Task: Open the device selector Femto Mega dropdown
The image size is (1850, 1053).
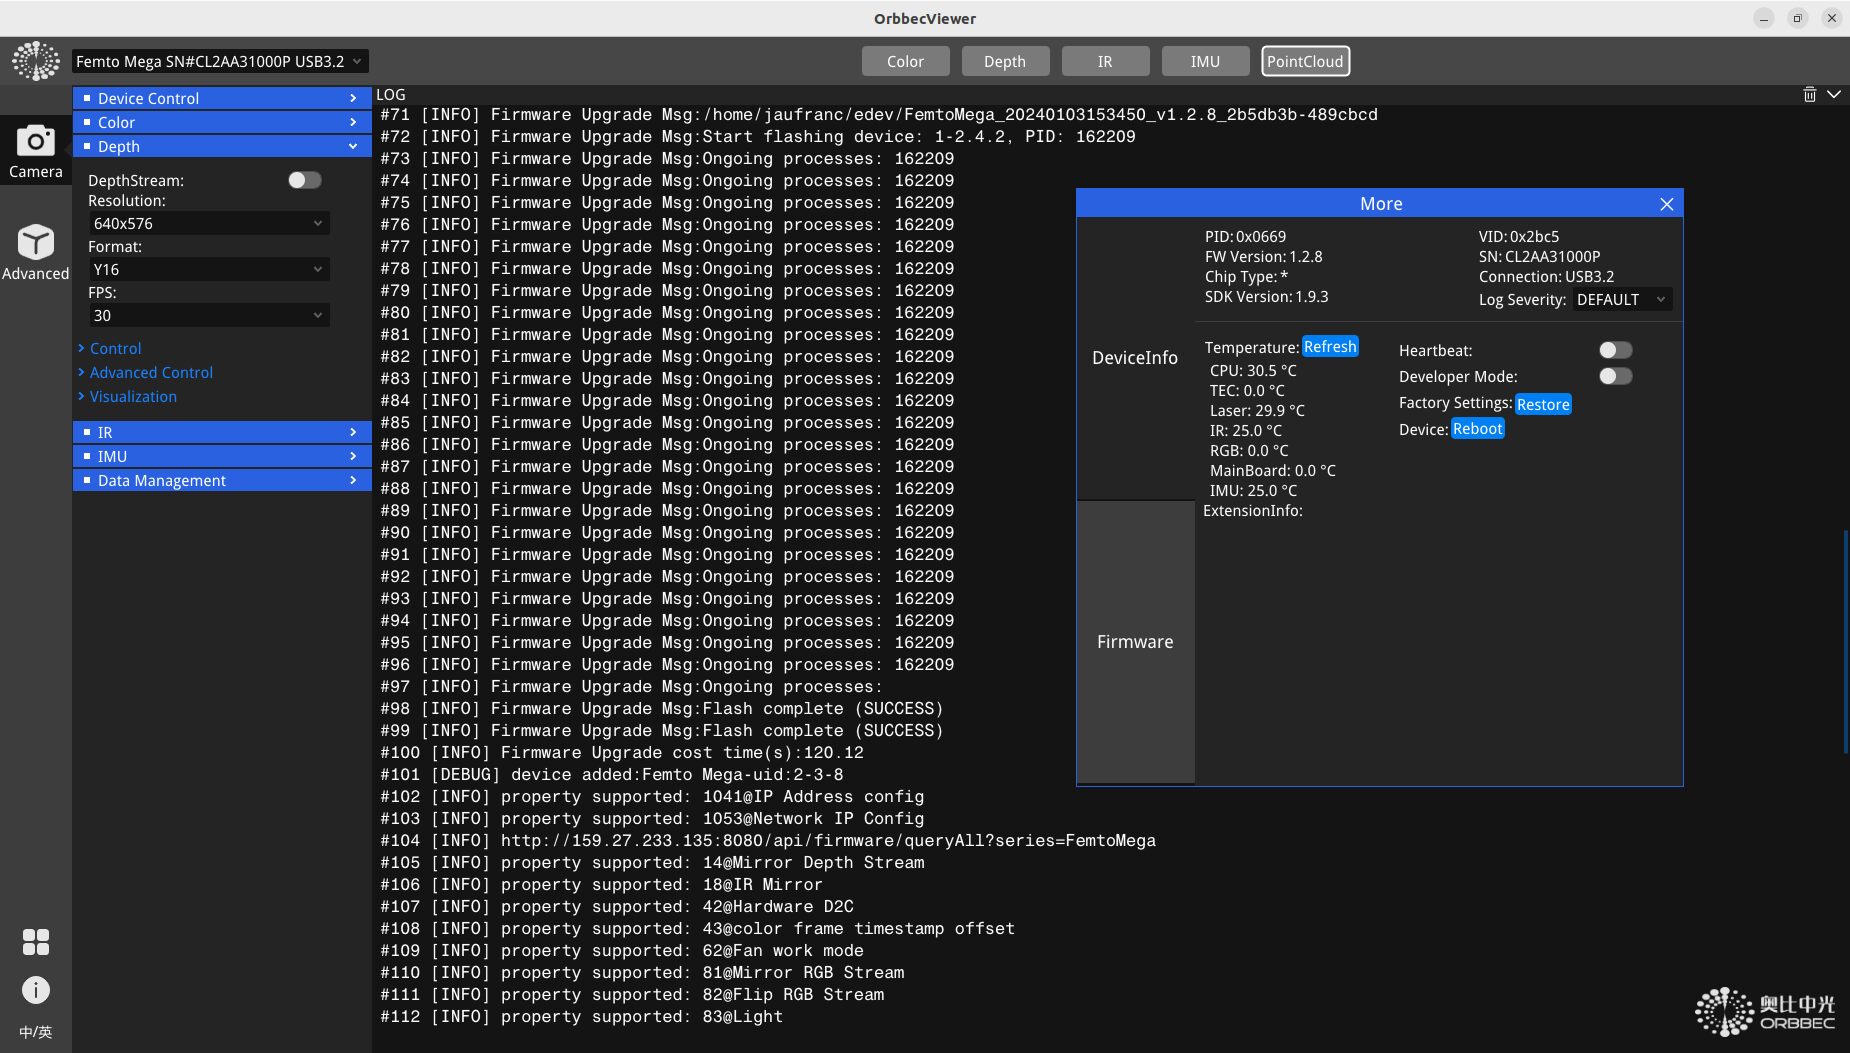Action: (220, 61)
